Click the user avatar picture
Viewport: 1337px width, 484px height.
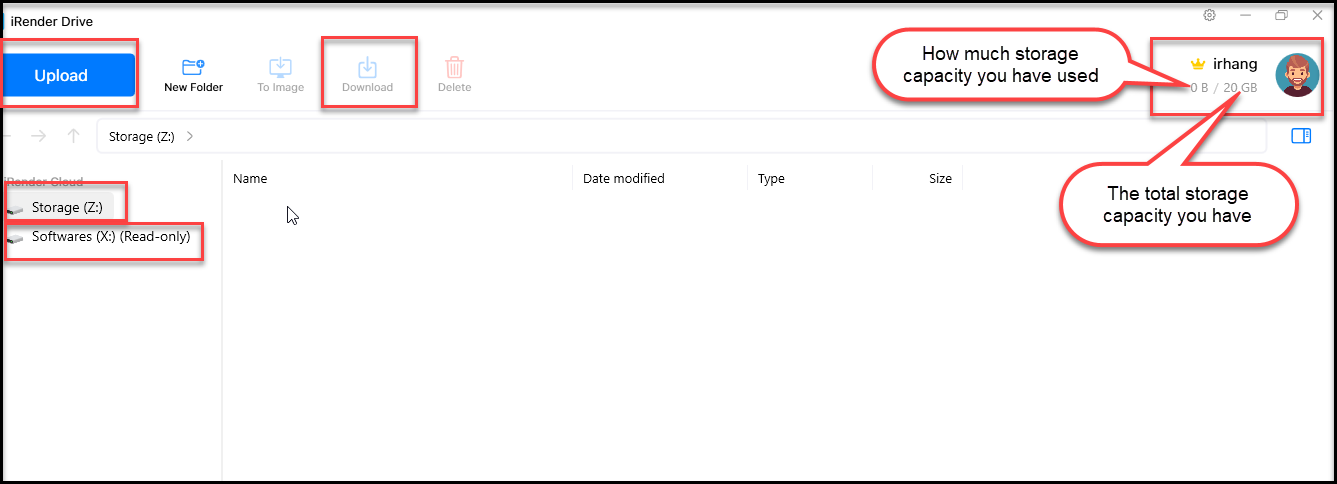point(1297,75)
